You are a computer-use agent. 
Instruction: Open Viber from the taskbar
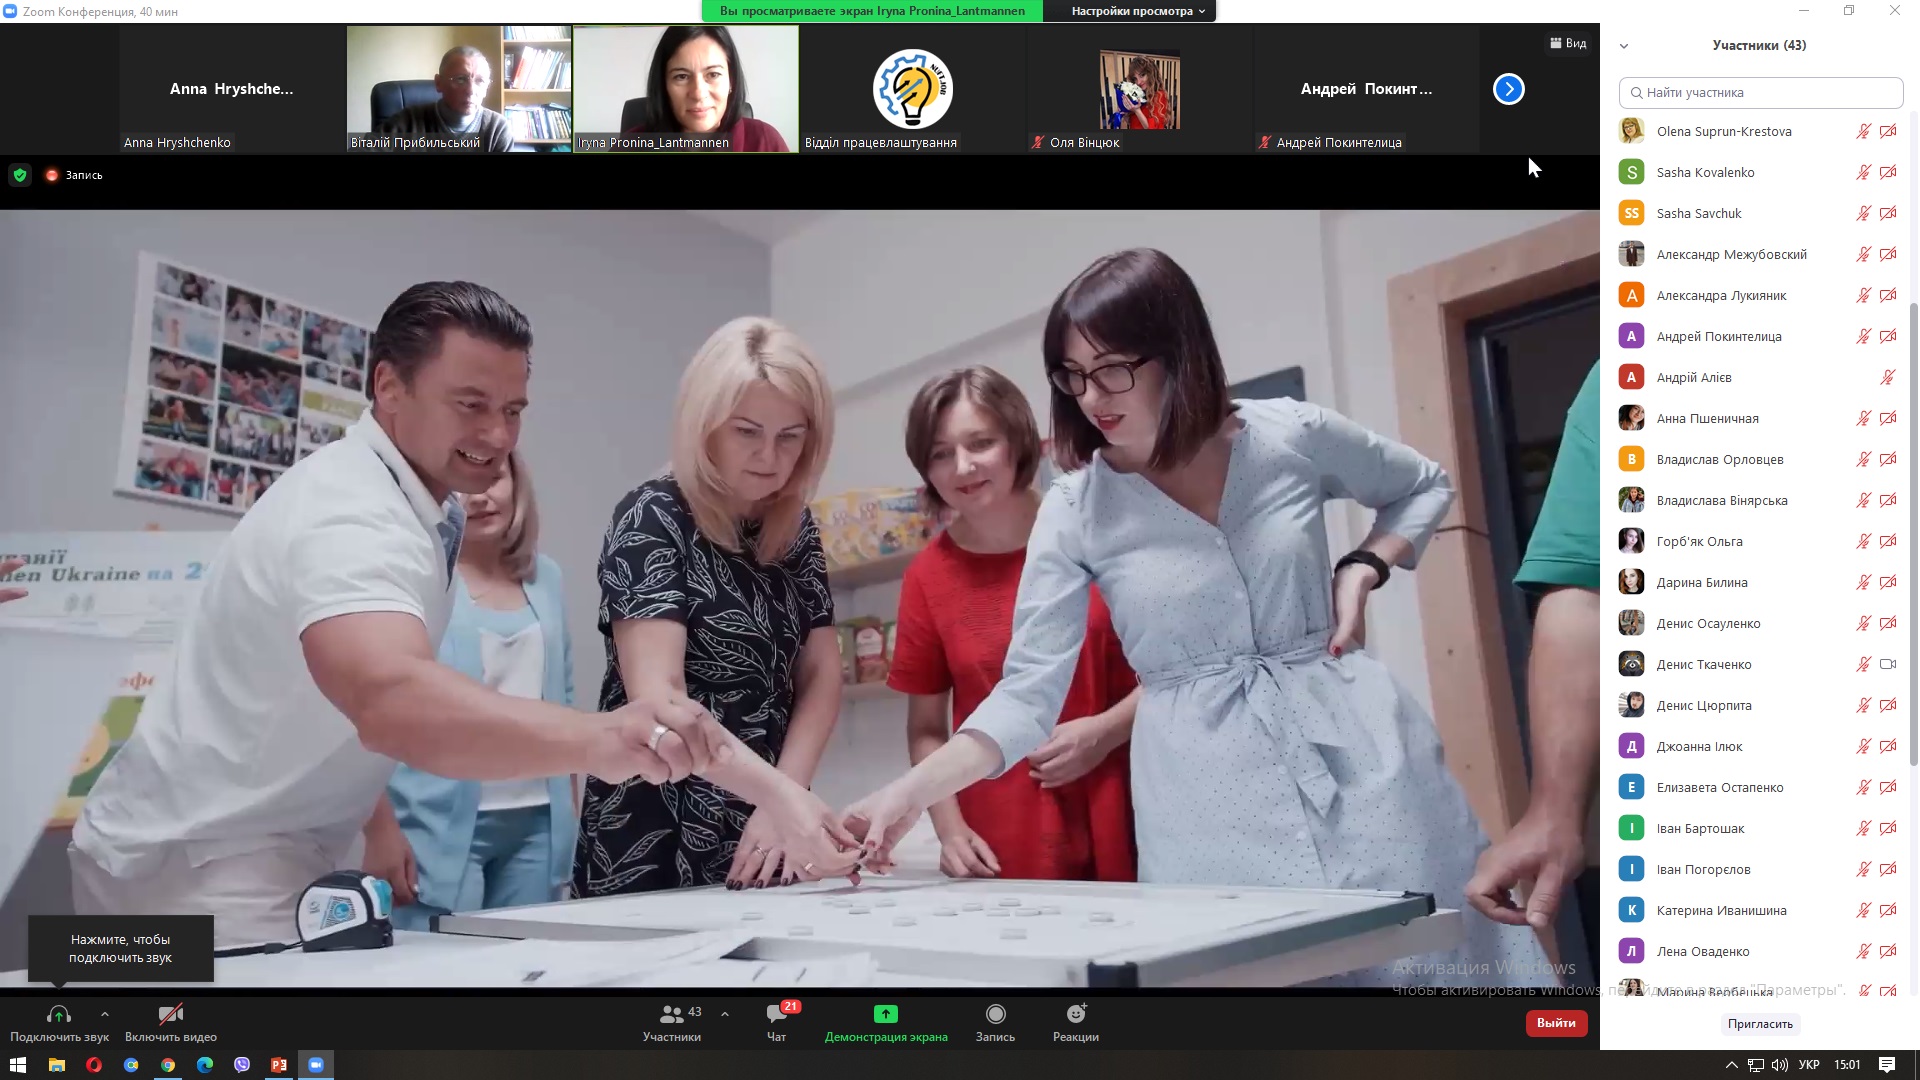point(242,1065)
